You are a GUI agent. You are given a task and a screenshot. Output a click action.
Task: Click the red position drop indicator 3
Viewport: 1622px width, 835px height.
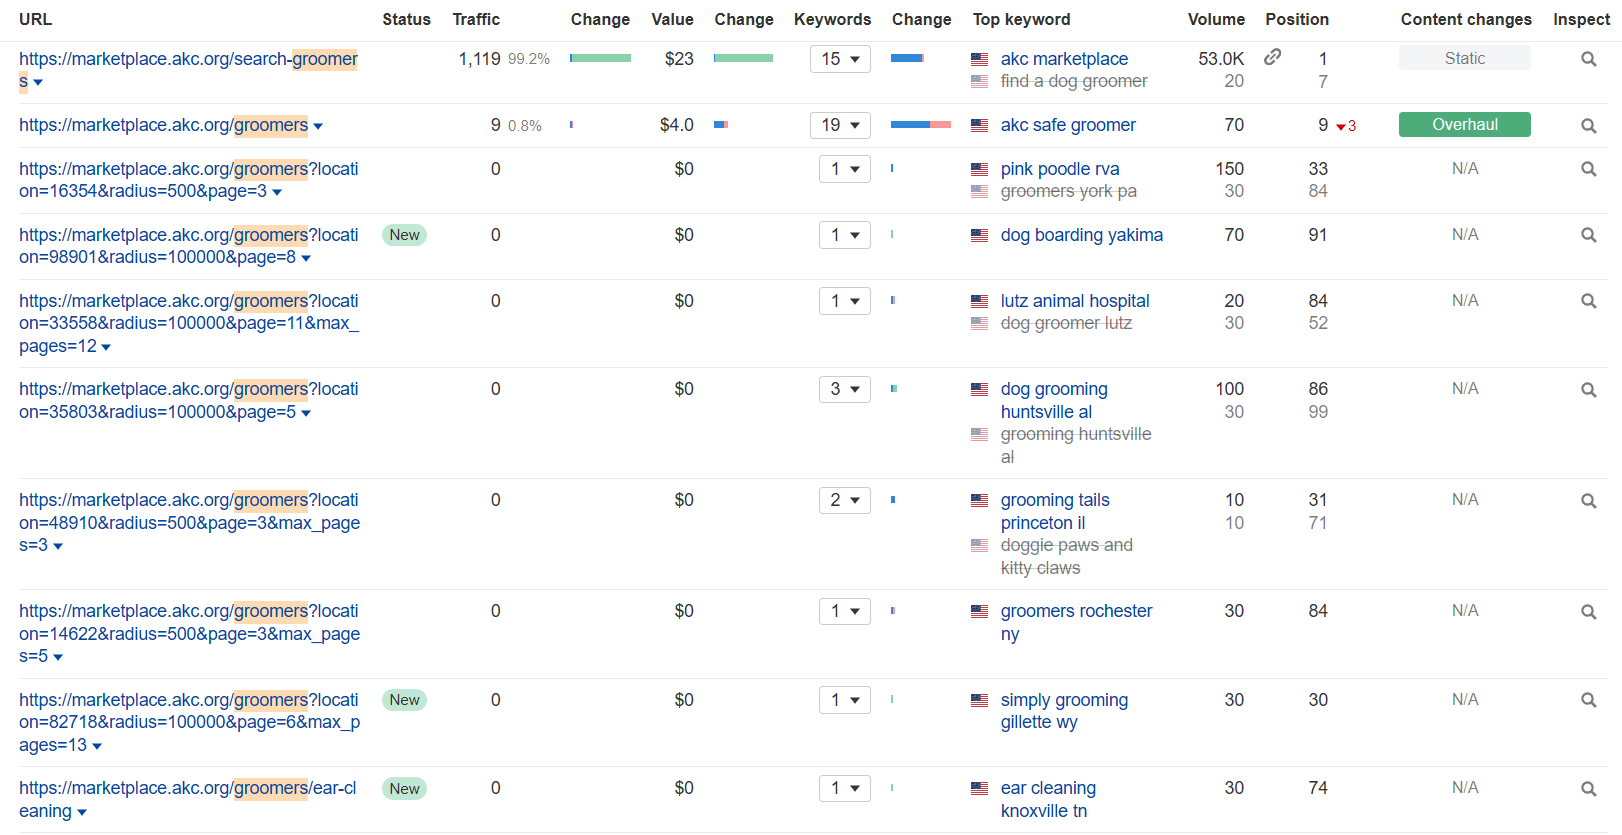[x=1346, y=126]
